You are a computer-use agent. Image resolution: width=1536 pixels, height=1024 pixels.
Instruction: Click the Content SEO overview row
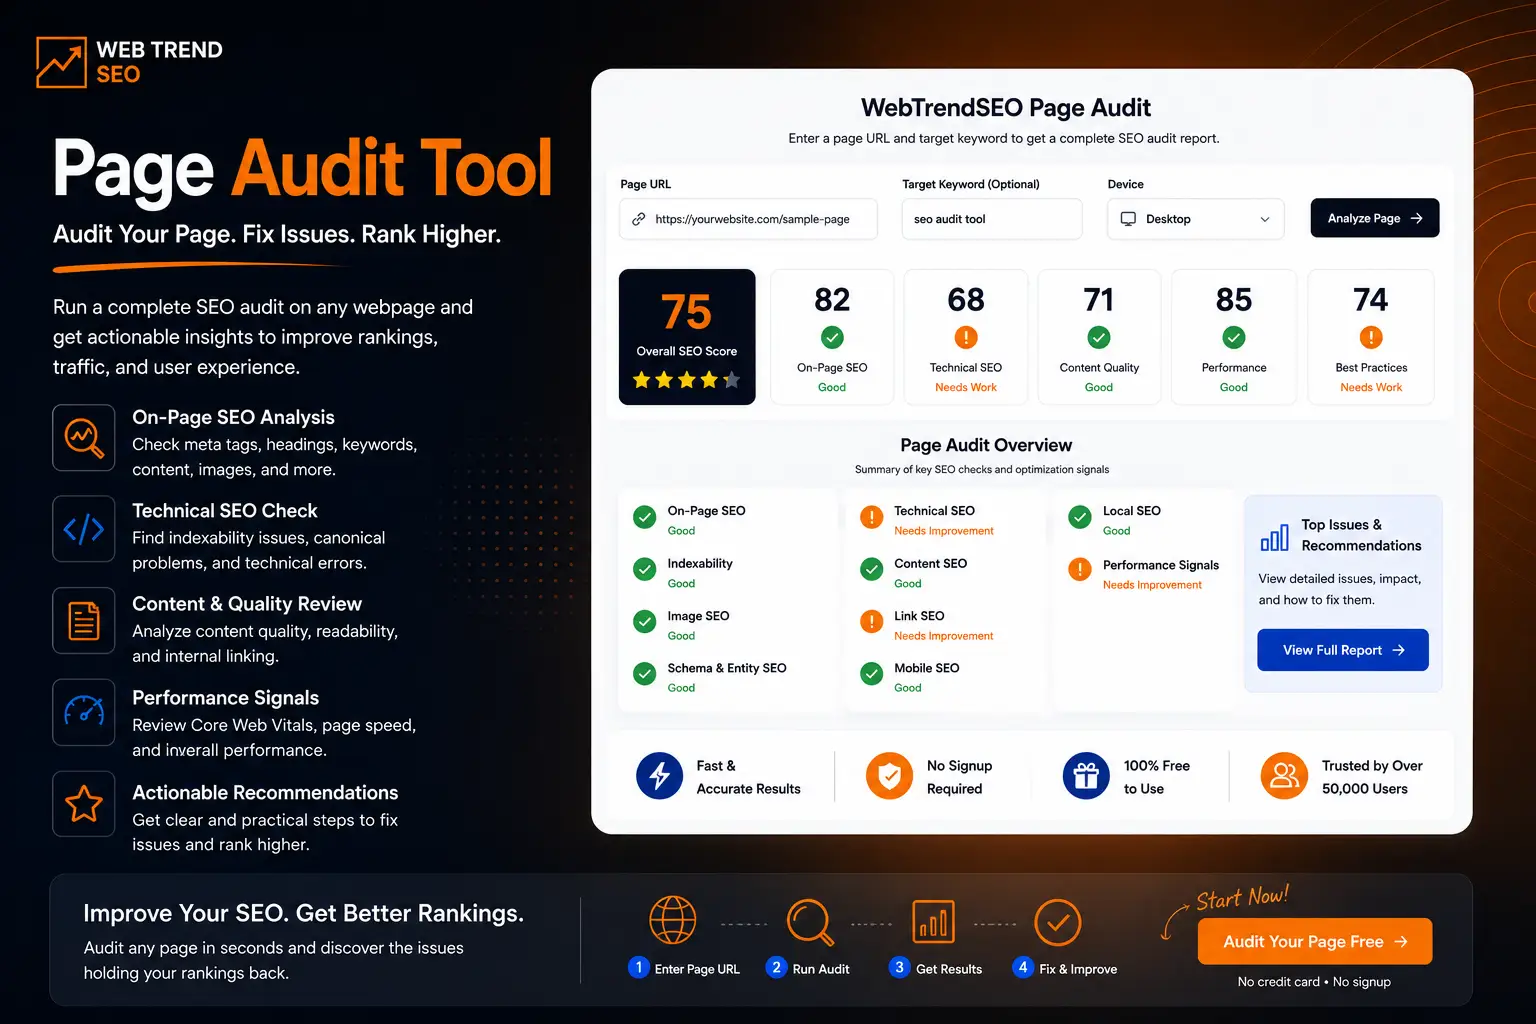point(914,573)
